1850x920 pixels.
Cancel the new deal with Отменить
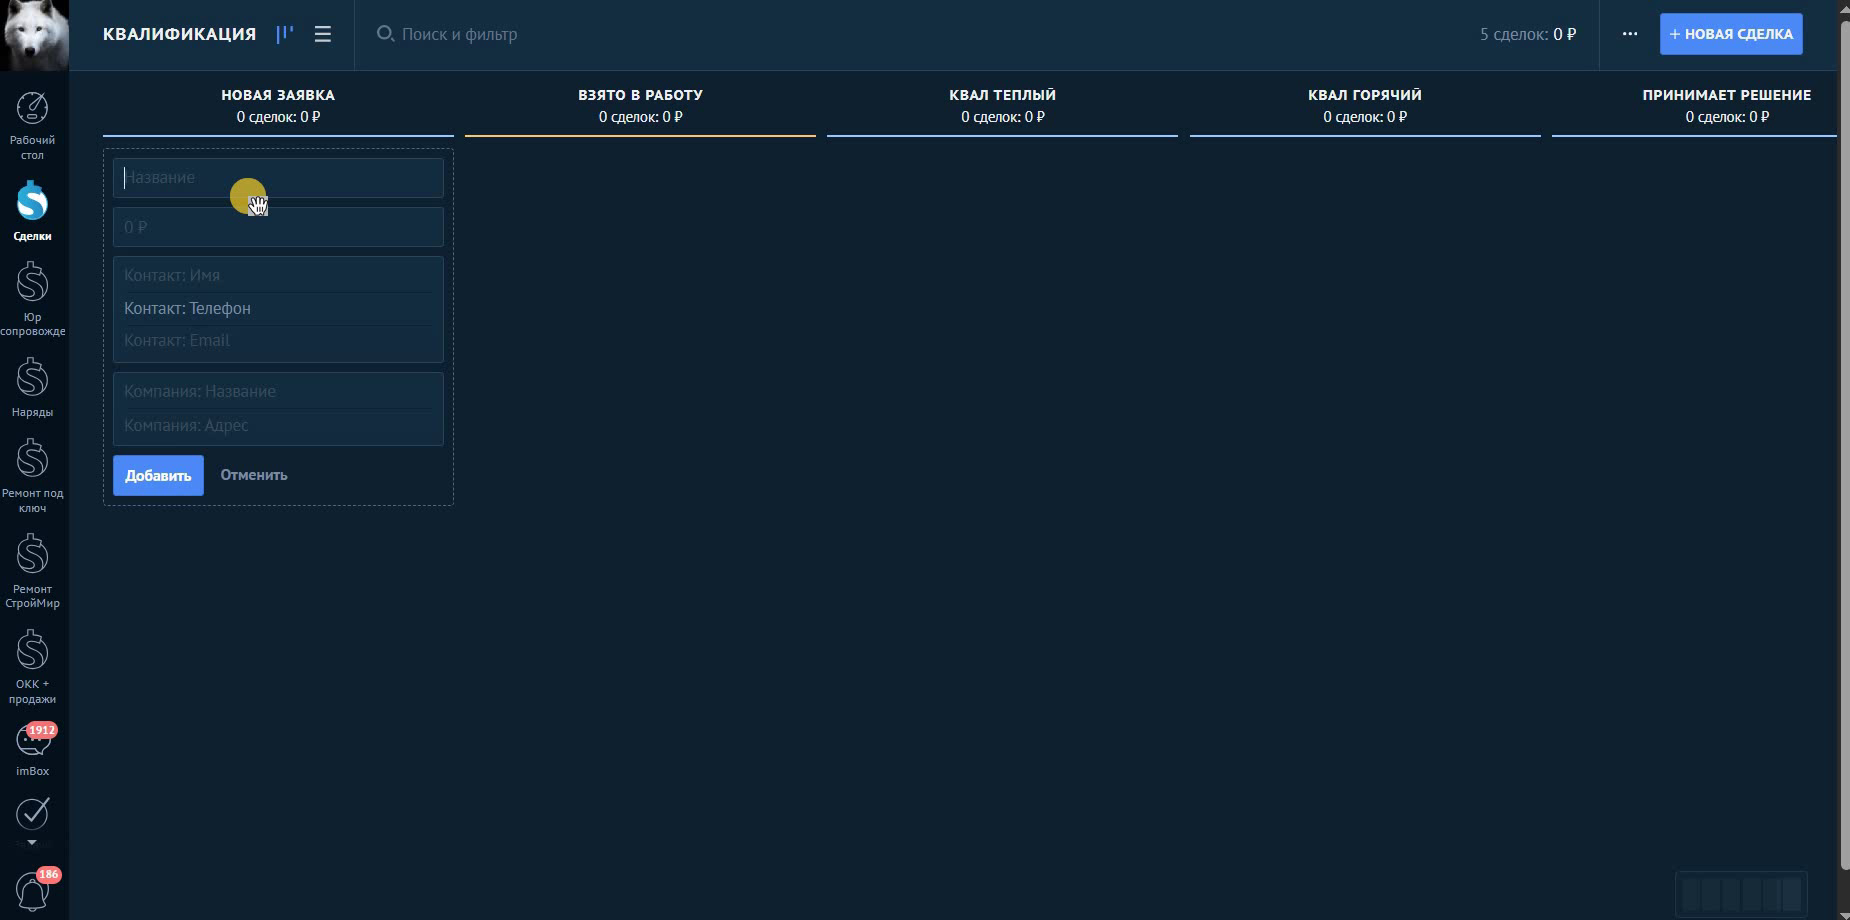pos(254,475)
